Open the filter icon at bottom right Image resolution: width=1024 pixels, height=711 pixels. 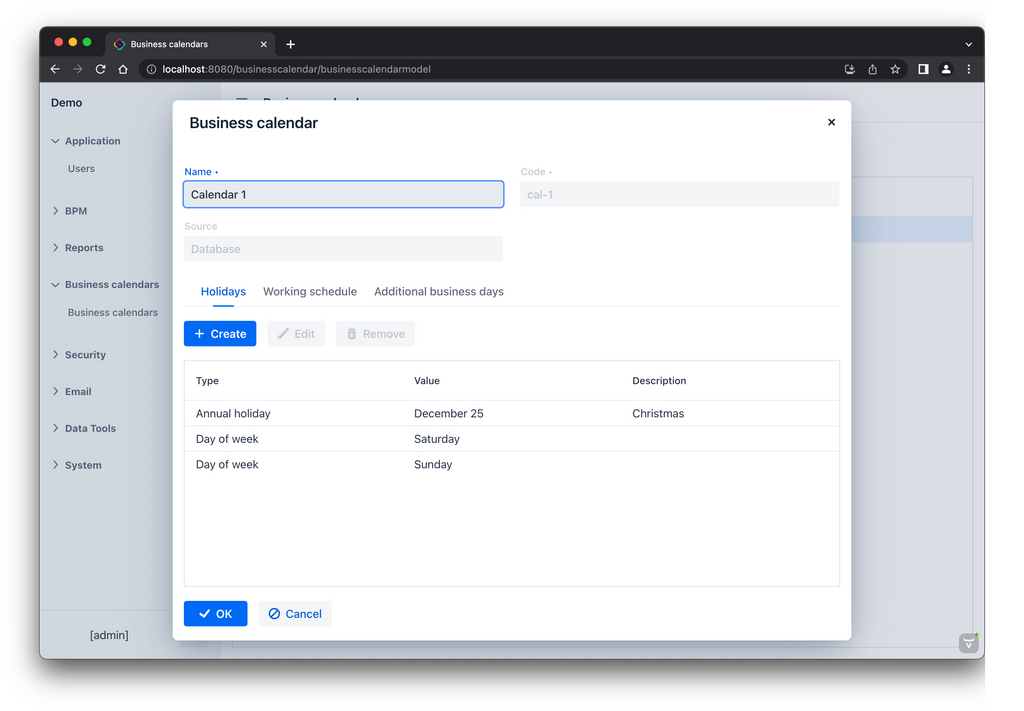tap(968, 643)
